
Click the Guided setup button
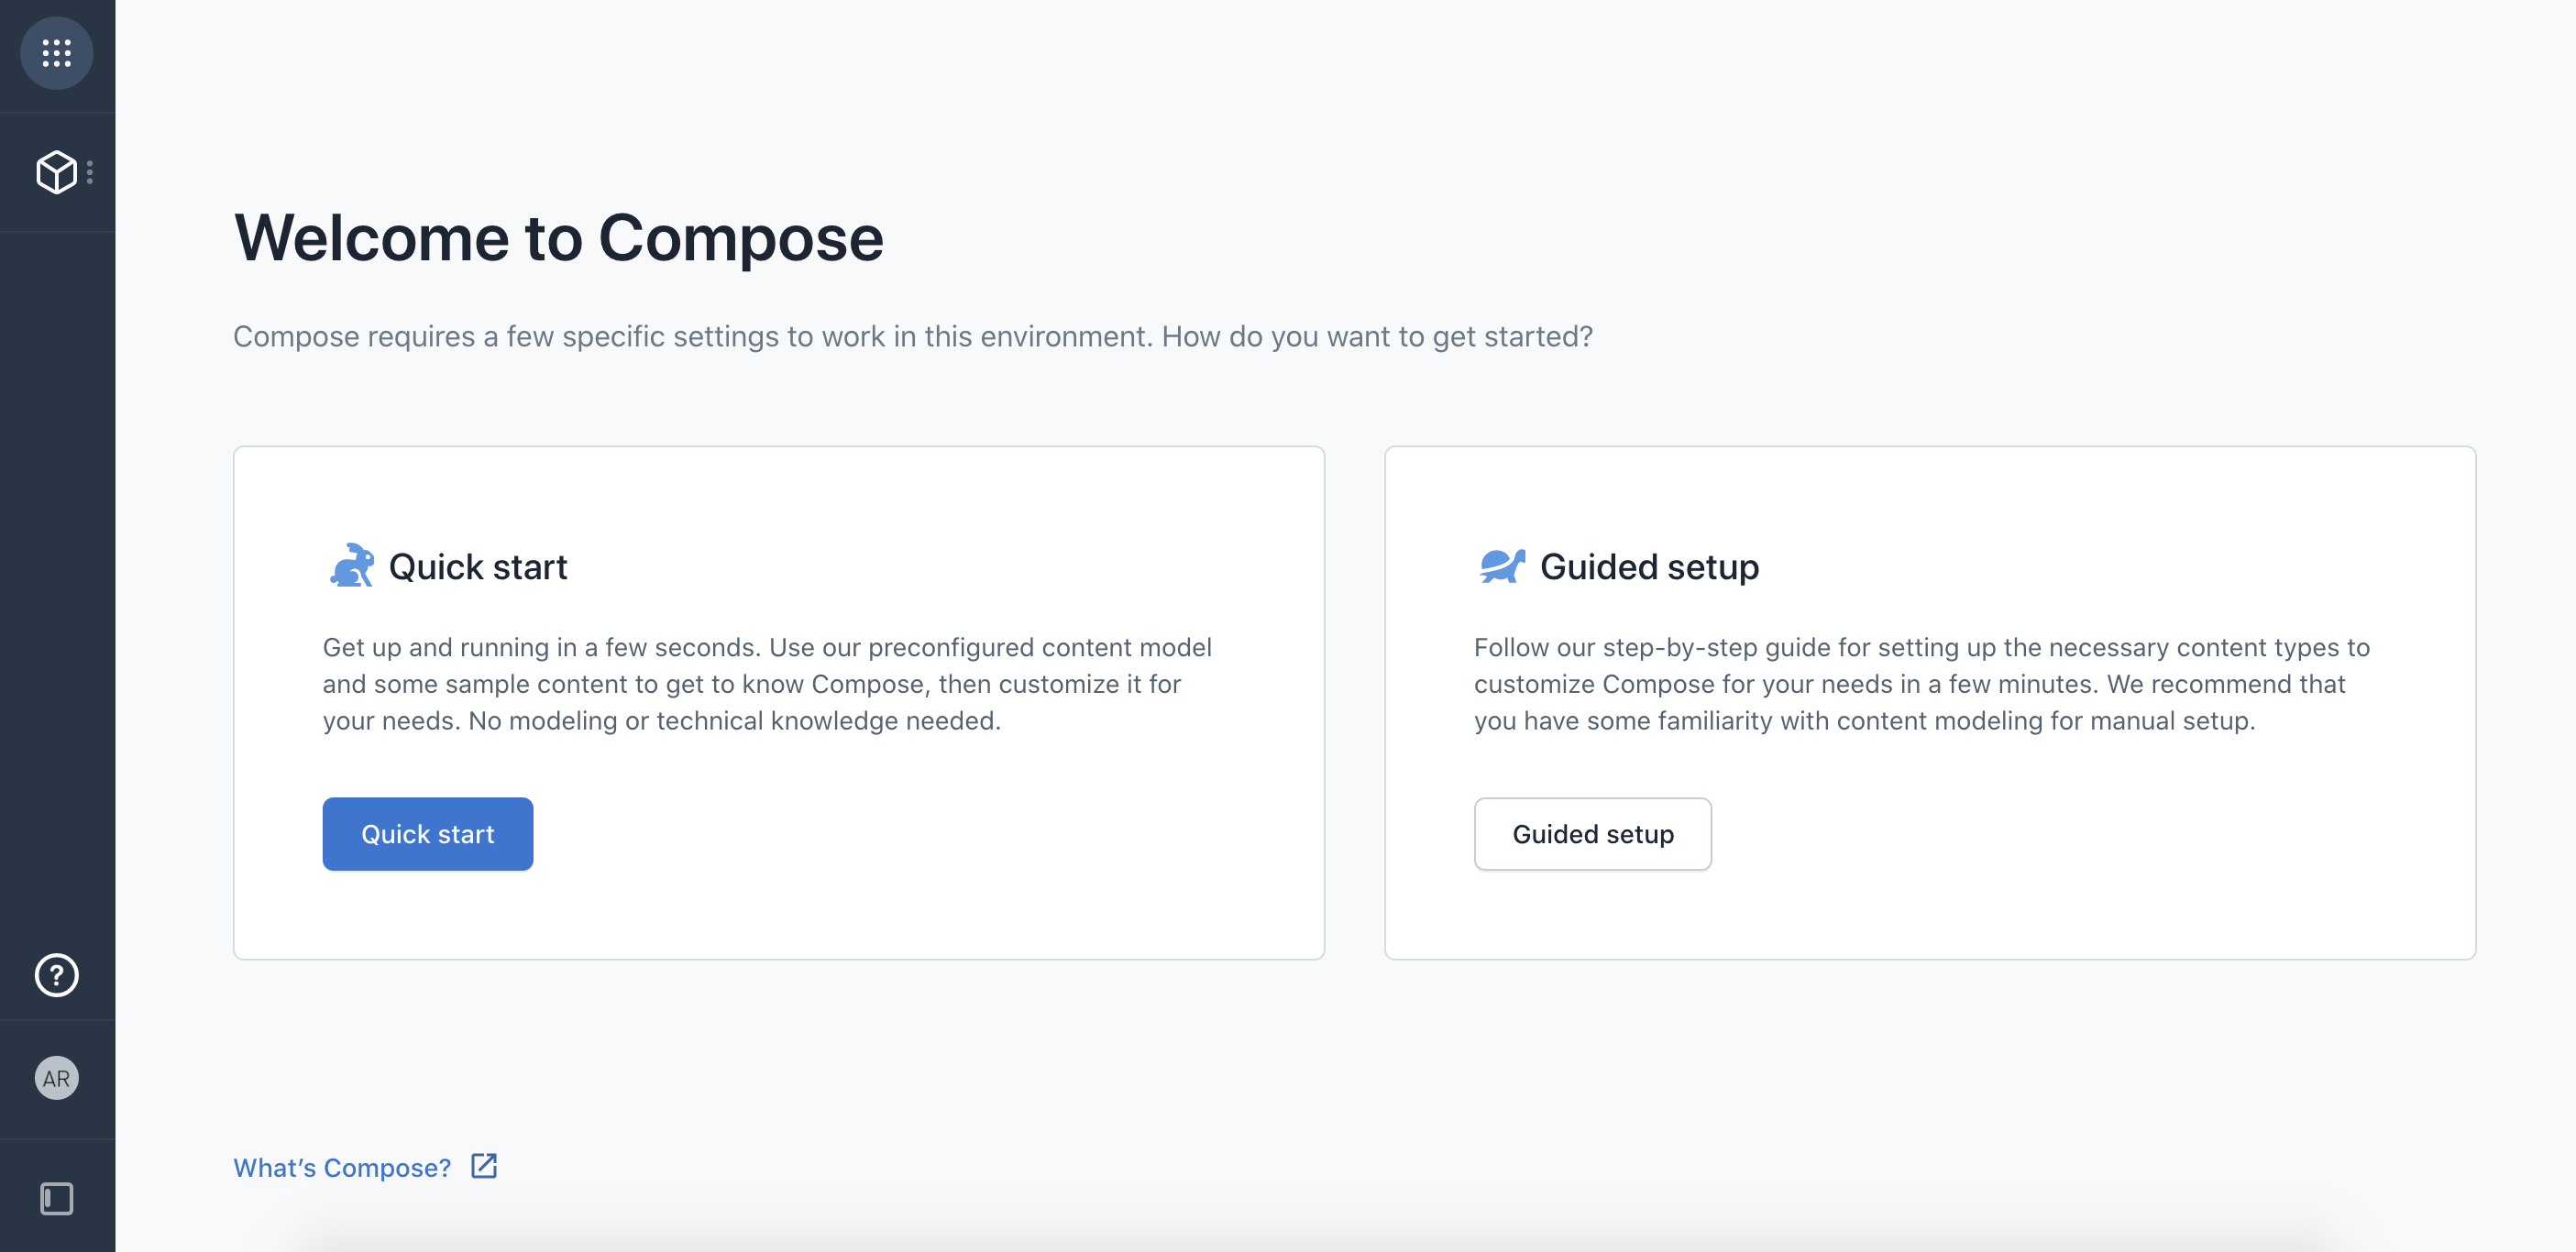pos(1592,834)
